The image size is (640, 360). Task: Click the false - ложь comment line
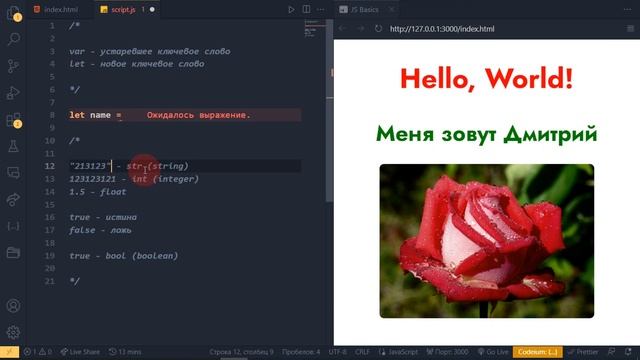100,230
